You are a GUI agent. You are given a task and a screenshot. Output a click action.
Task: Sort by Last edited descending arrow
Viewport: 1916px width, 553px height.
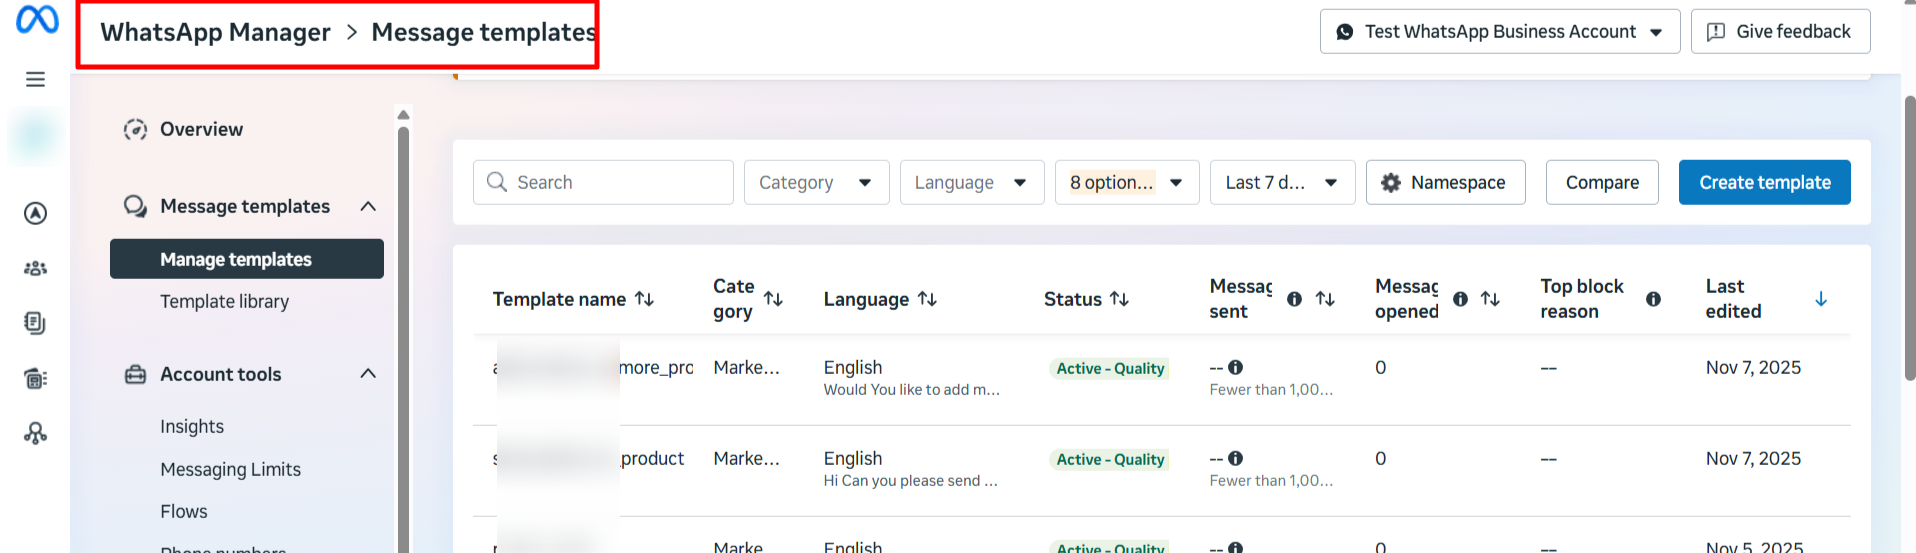[x=1820, y=299]
